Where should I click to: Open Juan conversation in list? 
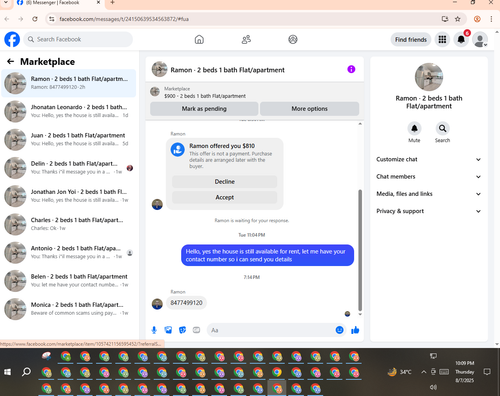pyautogui.click(x=69, y=140)
